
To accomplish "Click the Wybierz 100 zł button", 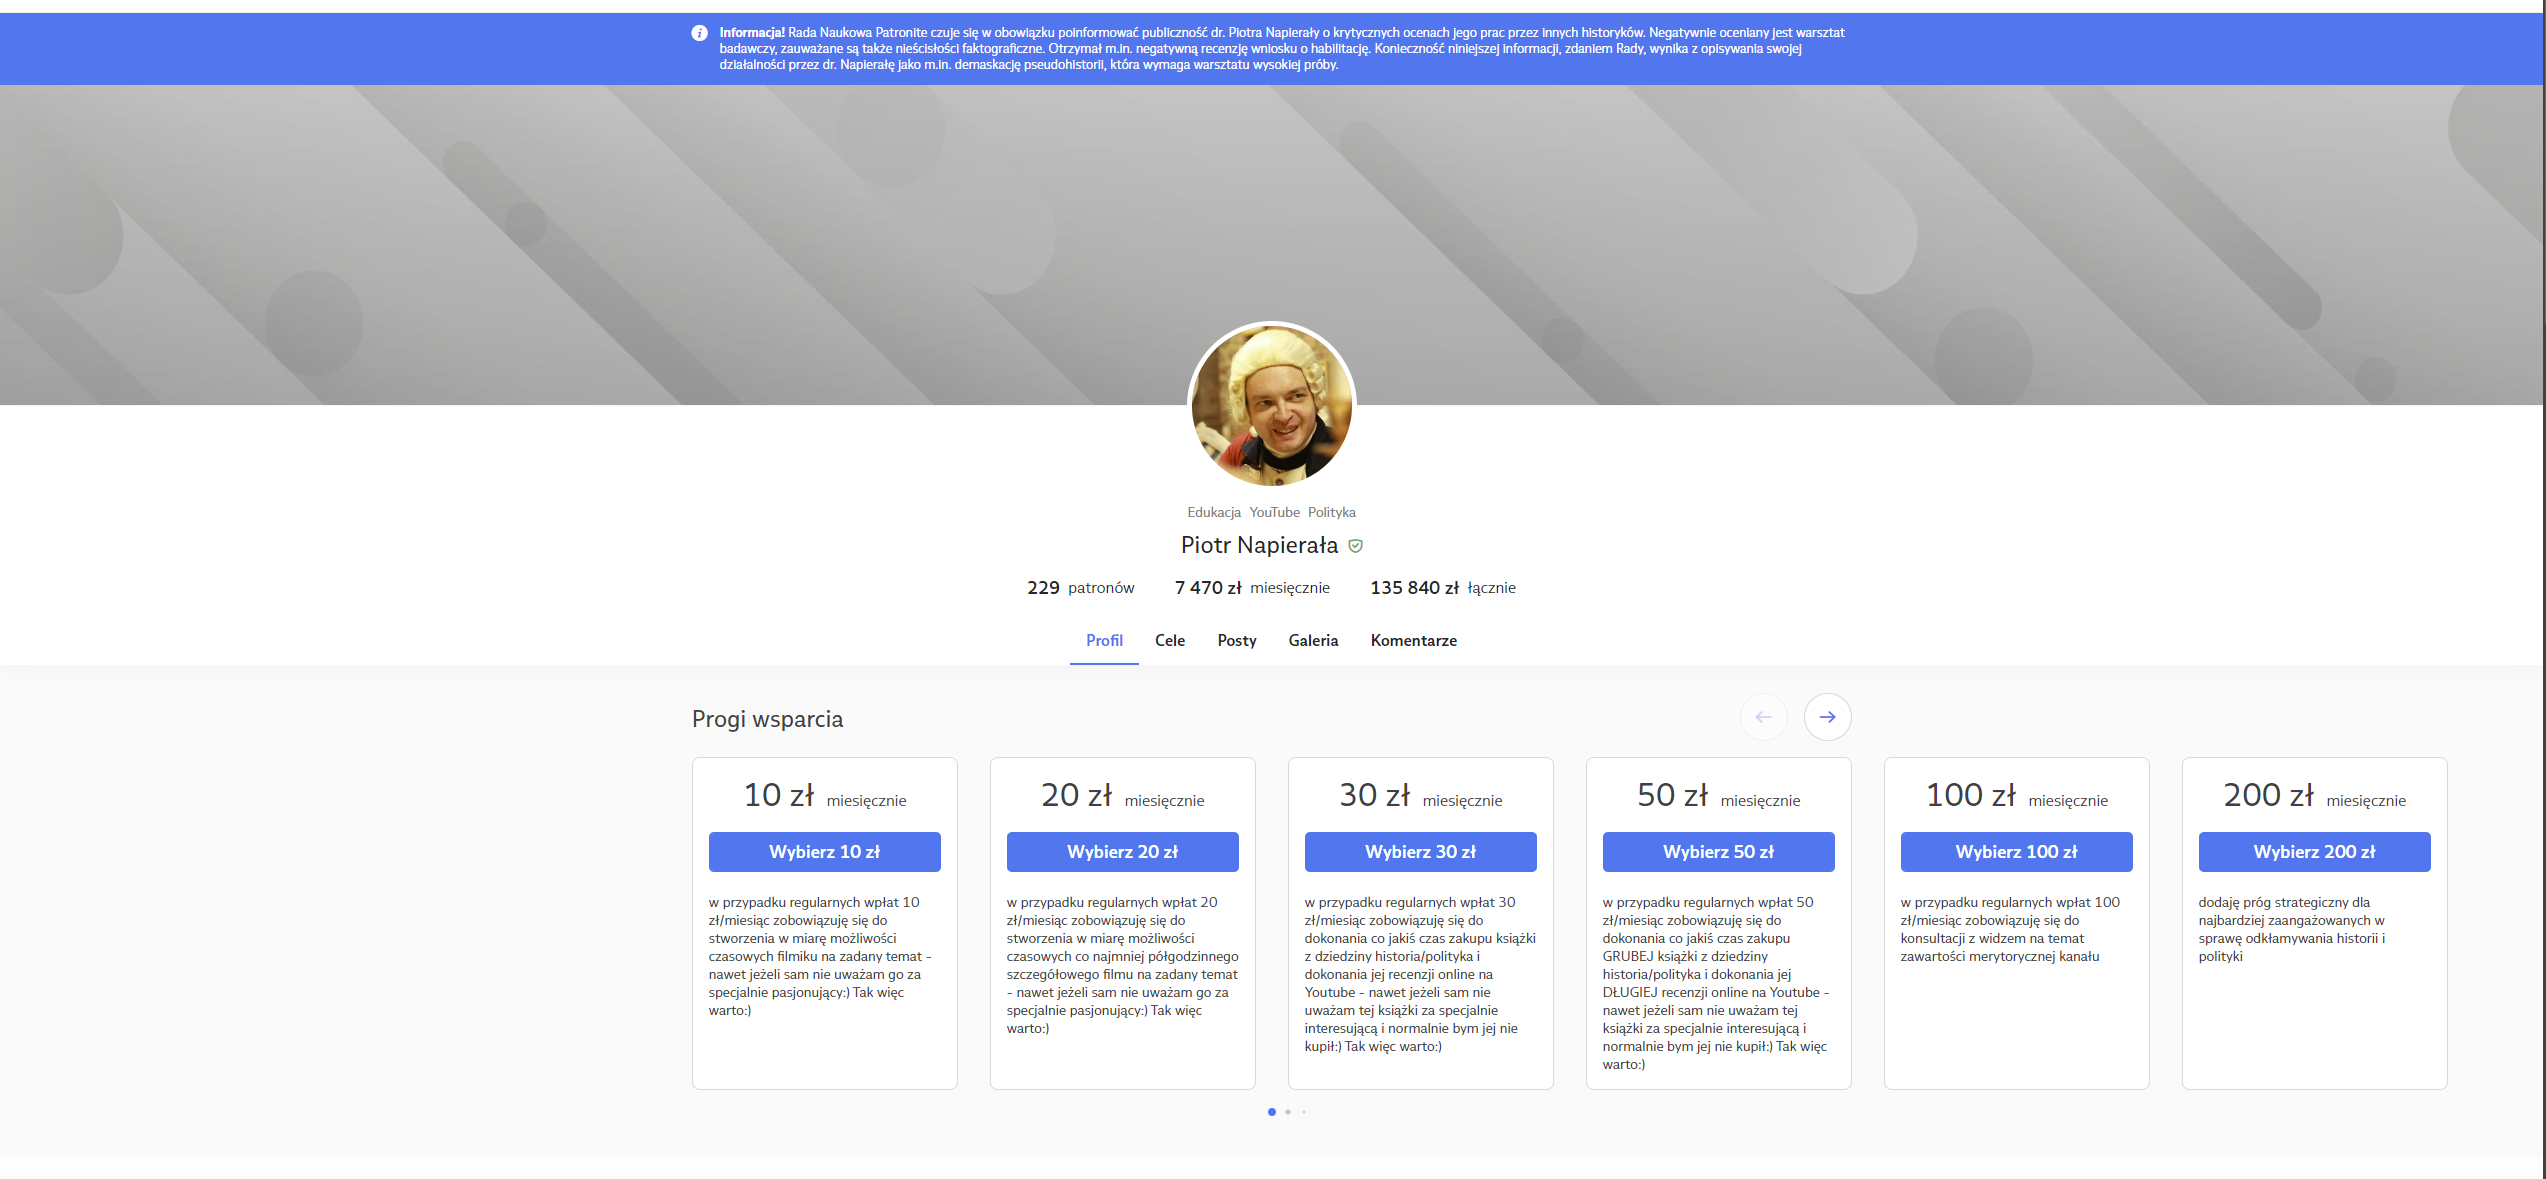I will click(x=2016, y=852).
